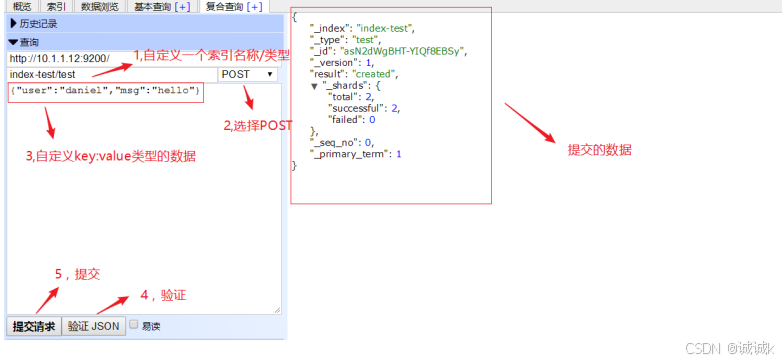This screenshot has width=782, height=362.
Task: Click the "_id" value asN2dWgBHT-YIQf8EBSy
Action: 404,51
